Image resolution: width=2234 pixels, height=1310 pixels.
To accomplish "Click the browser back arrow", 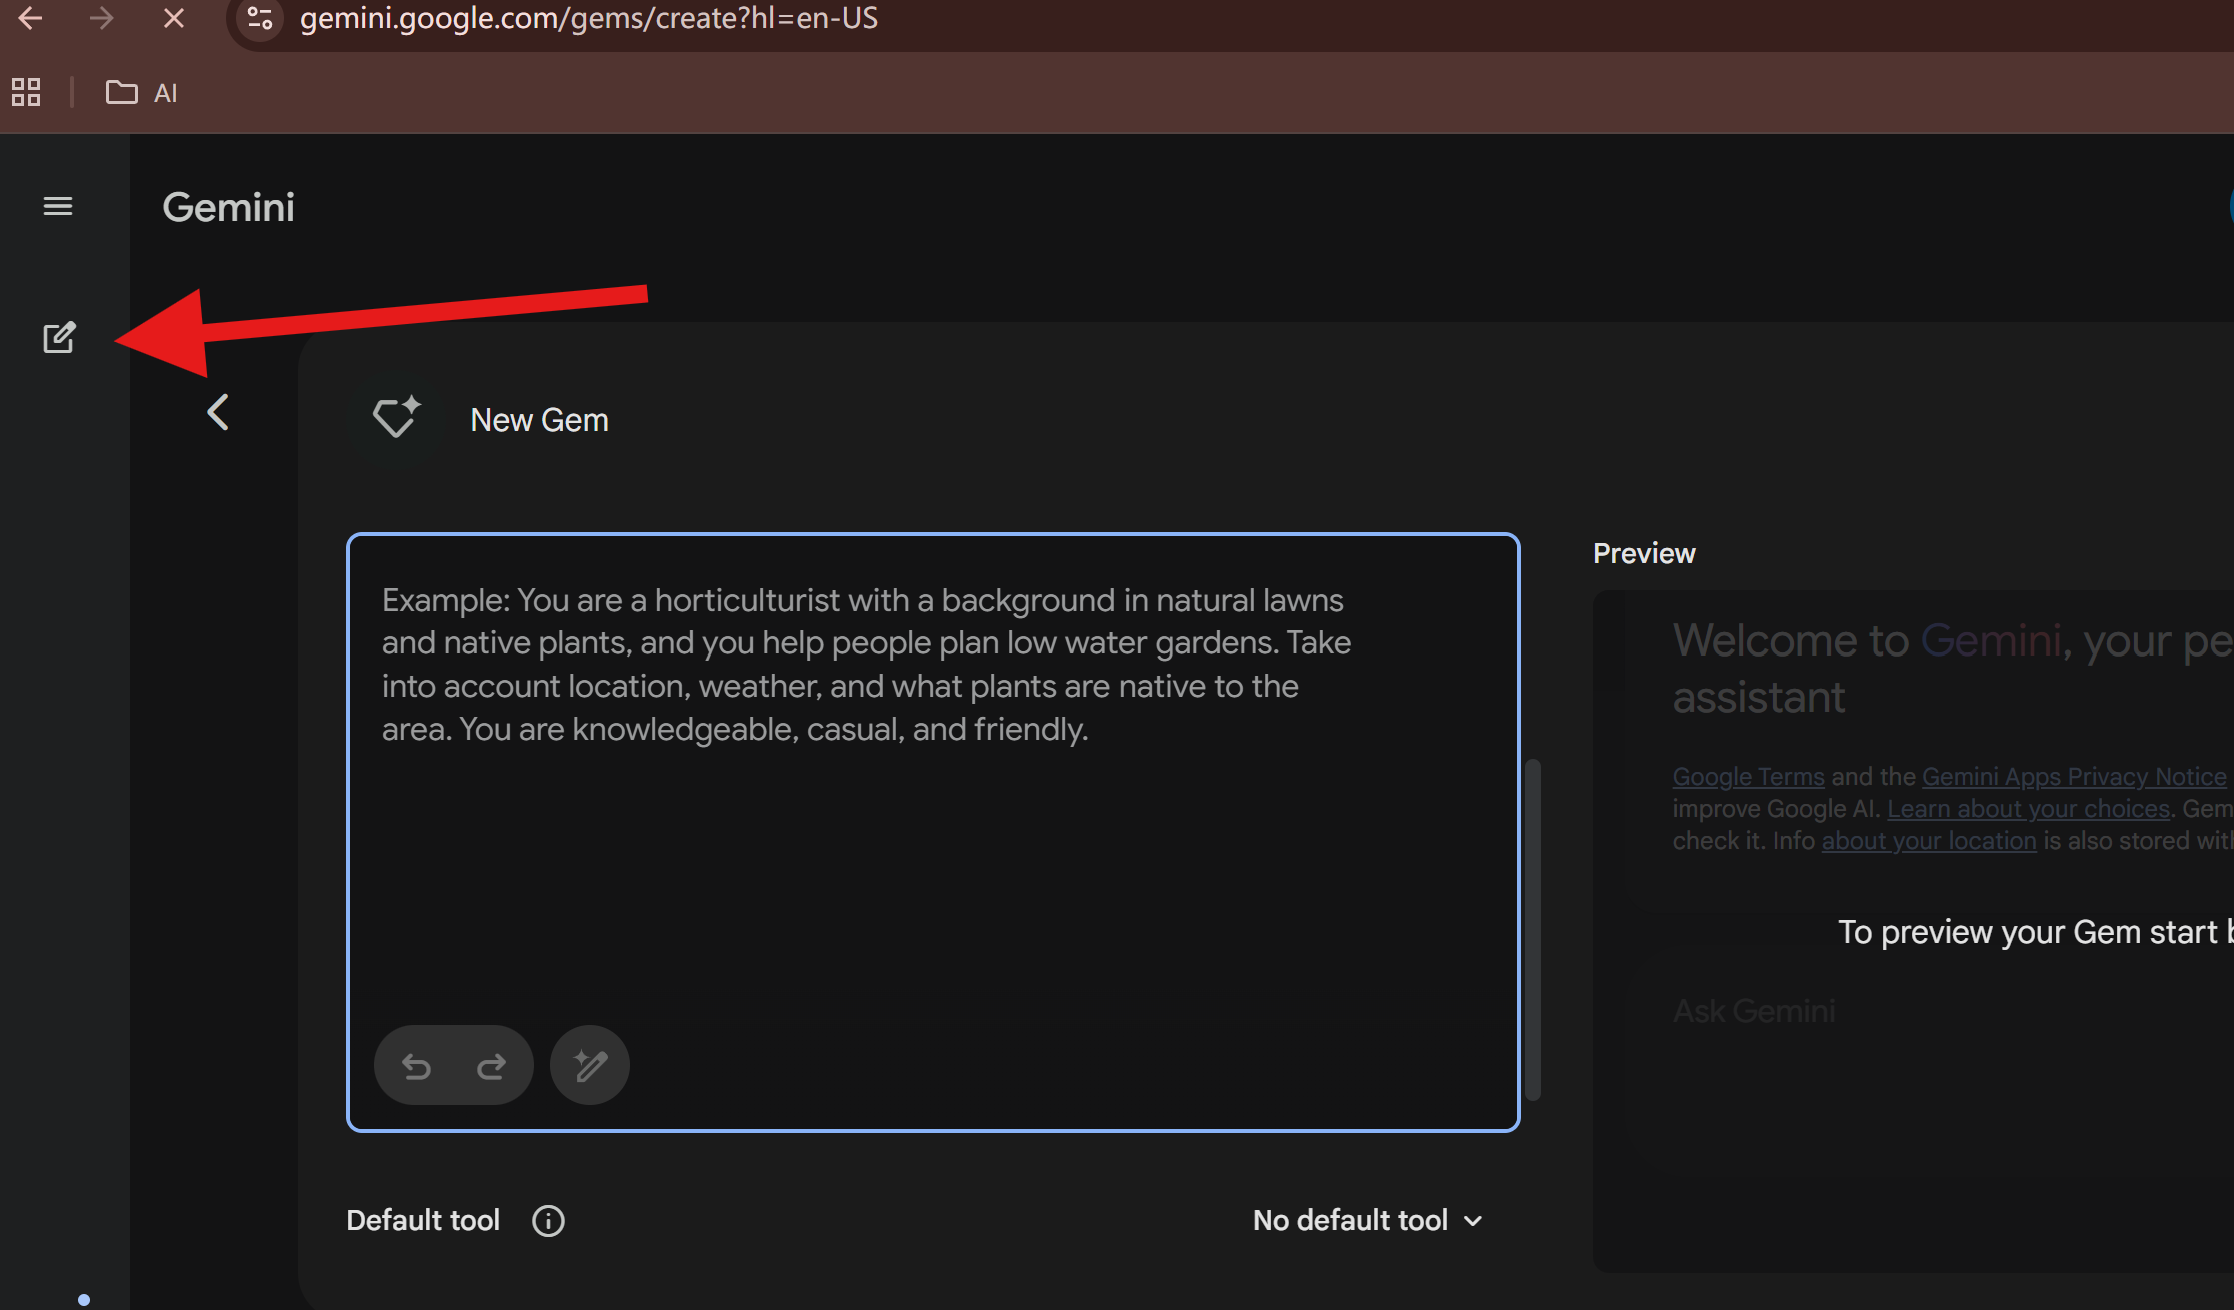I will click(x=30, y=18).
